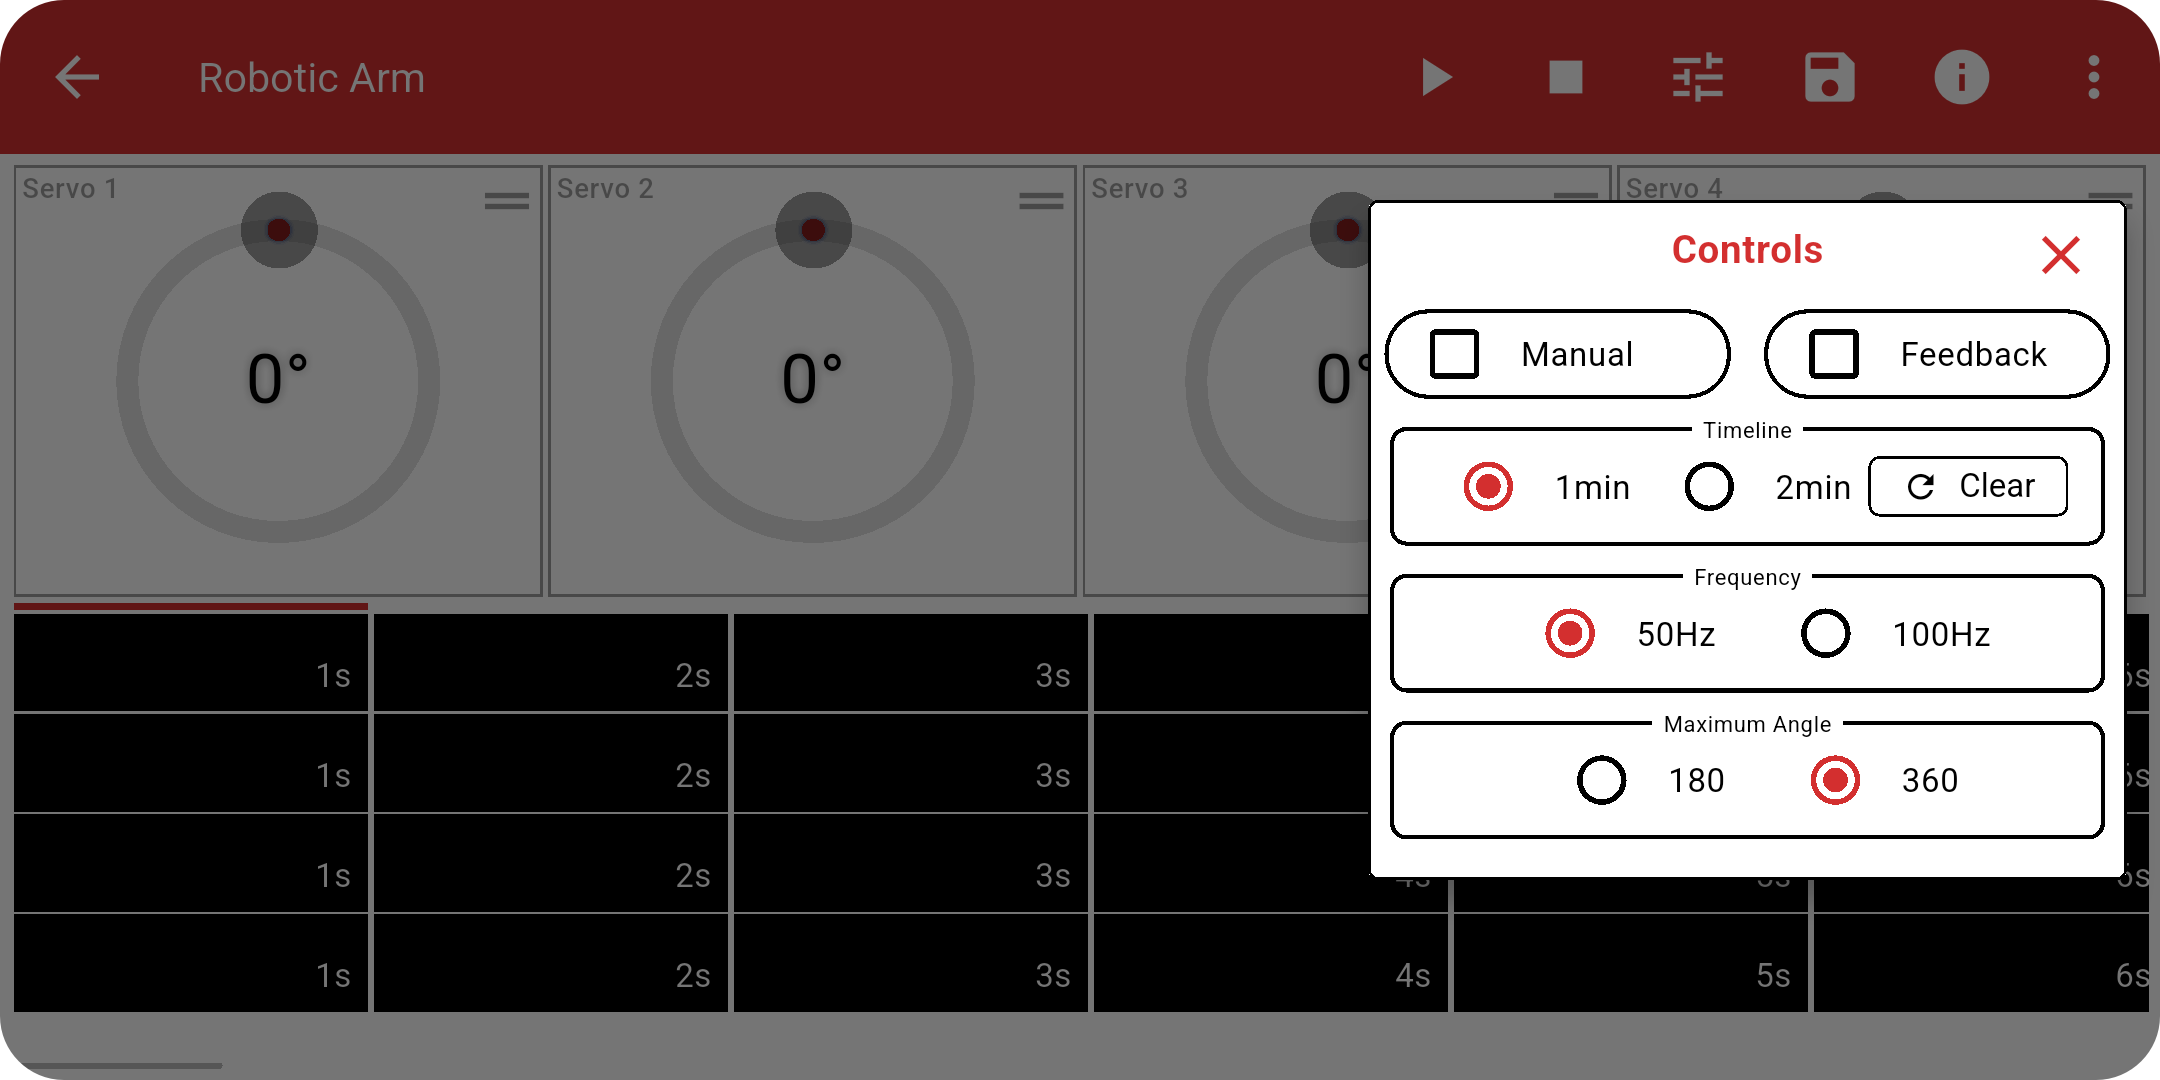The image size is (2160, 1080).
Task: Click the Clear timeline button
Action: coord(1968,487)
